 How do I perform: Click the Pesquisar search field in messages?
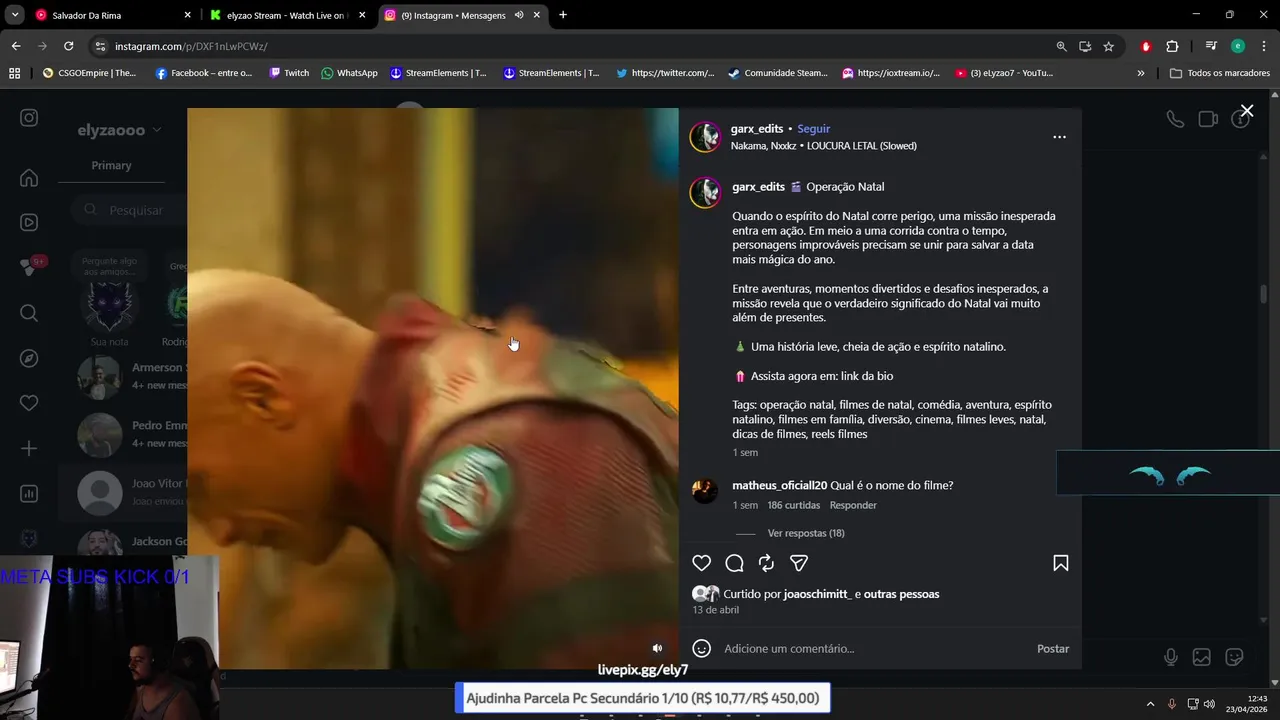tap(128, 210)
